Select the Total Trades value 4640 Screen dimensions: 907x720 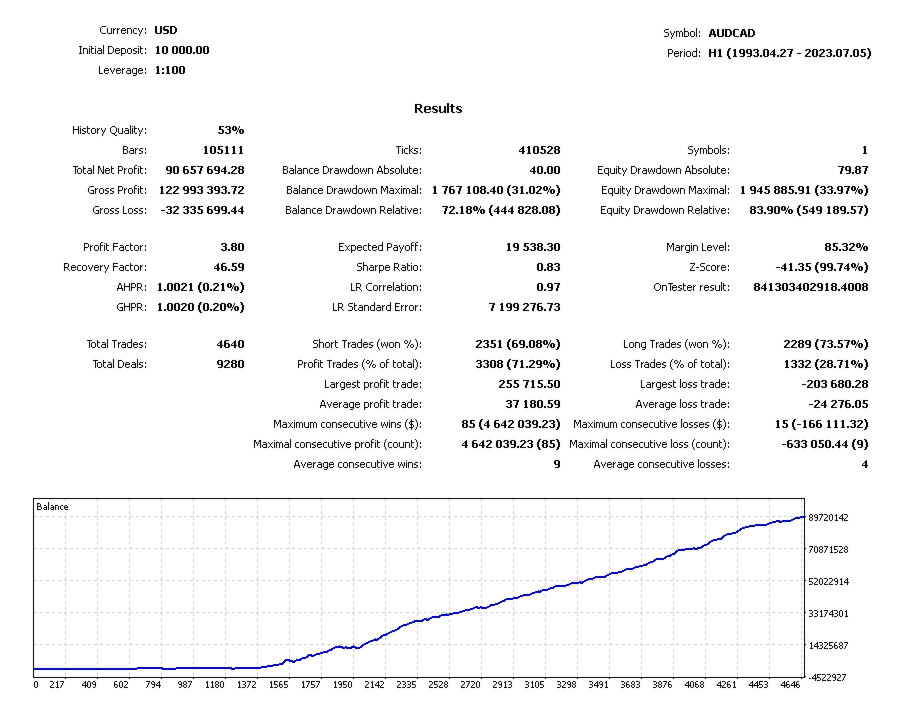[x=230, y=344]
